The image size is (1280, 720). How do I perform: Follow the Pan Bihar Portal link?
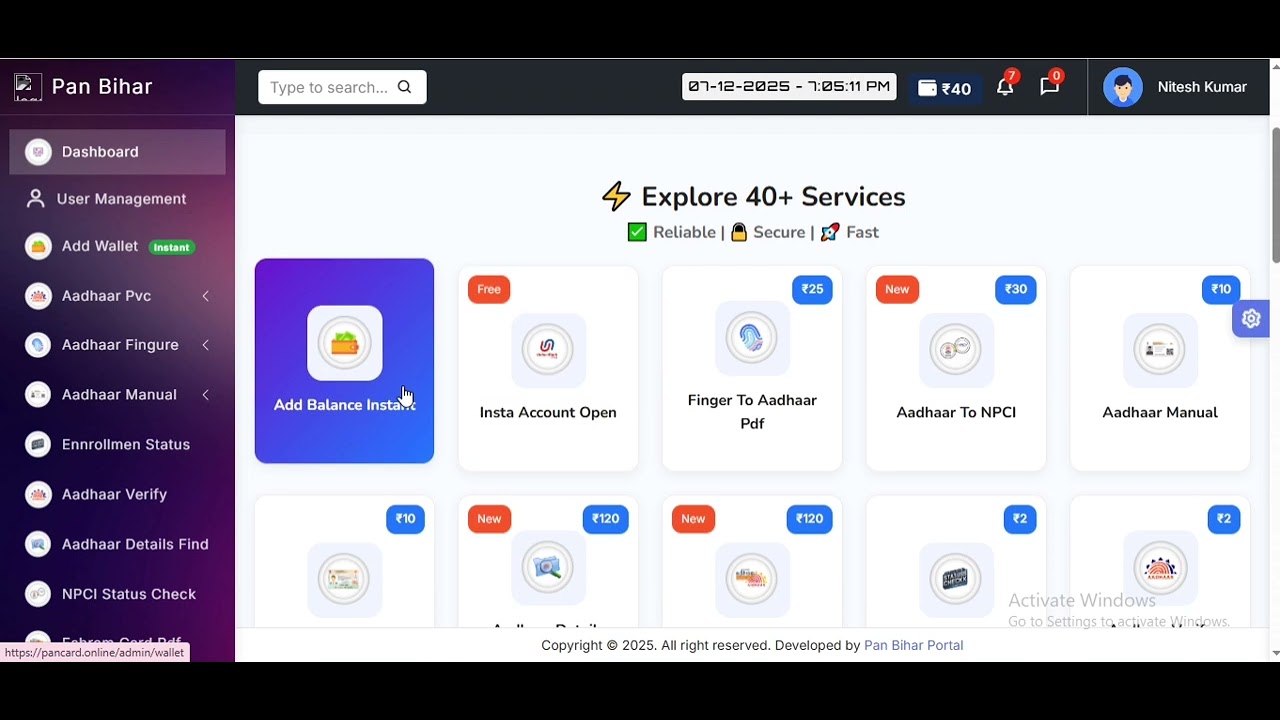(913, 646)
